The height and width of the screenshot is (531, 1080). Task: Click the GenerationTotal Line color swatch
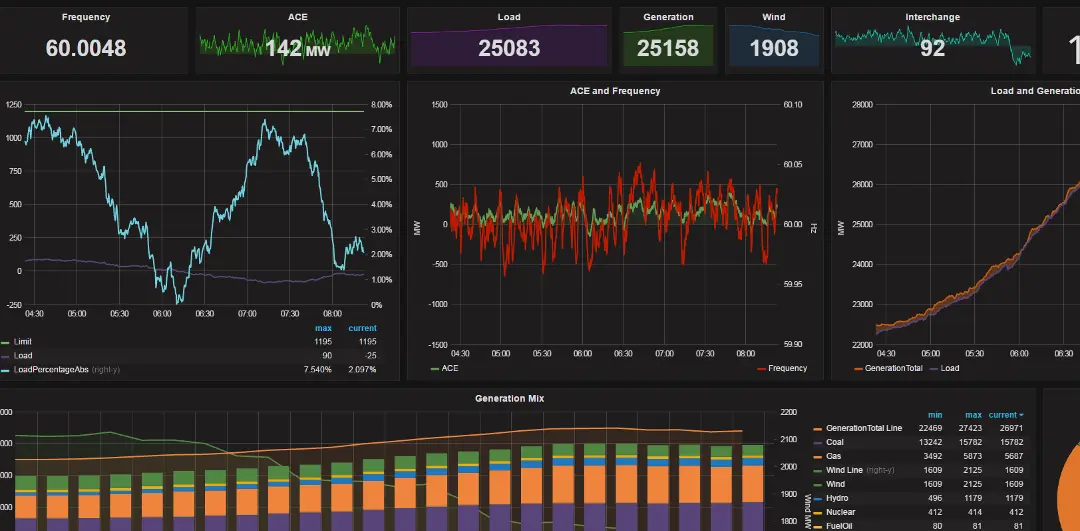819,428
